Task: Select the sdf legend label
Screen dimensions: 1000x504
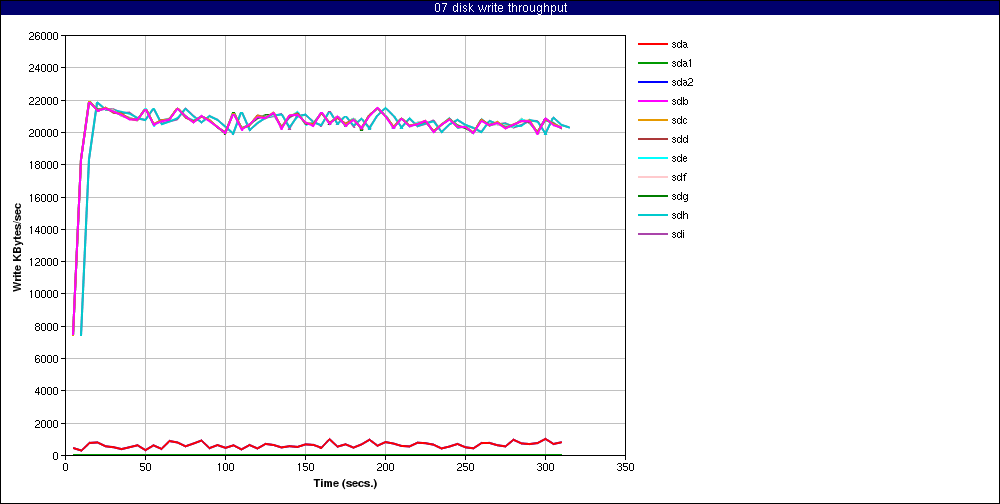Action: coord(679,177)
